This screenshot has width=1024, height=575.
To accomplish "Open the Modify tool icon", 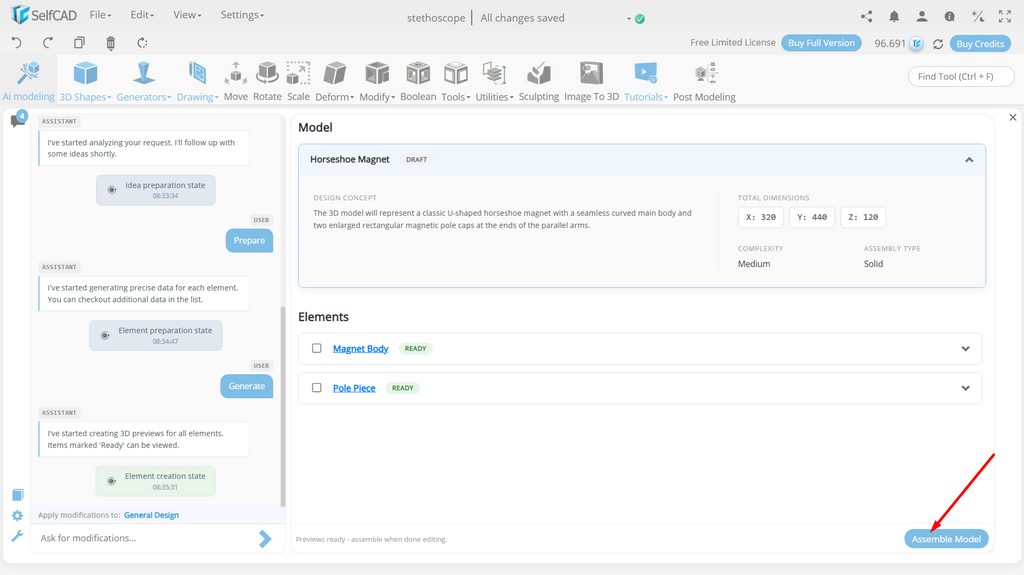I will tap(377, 73).
